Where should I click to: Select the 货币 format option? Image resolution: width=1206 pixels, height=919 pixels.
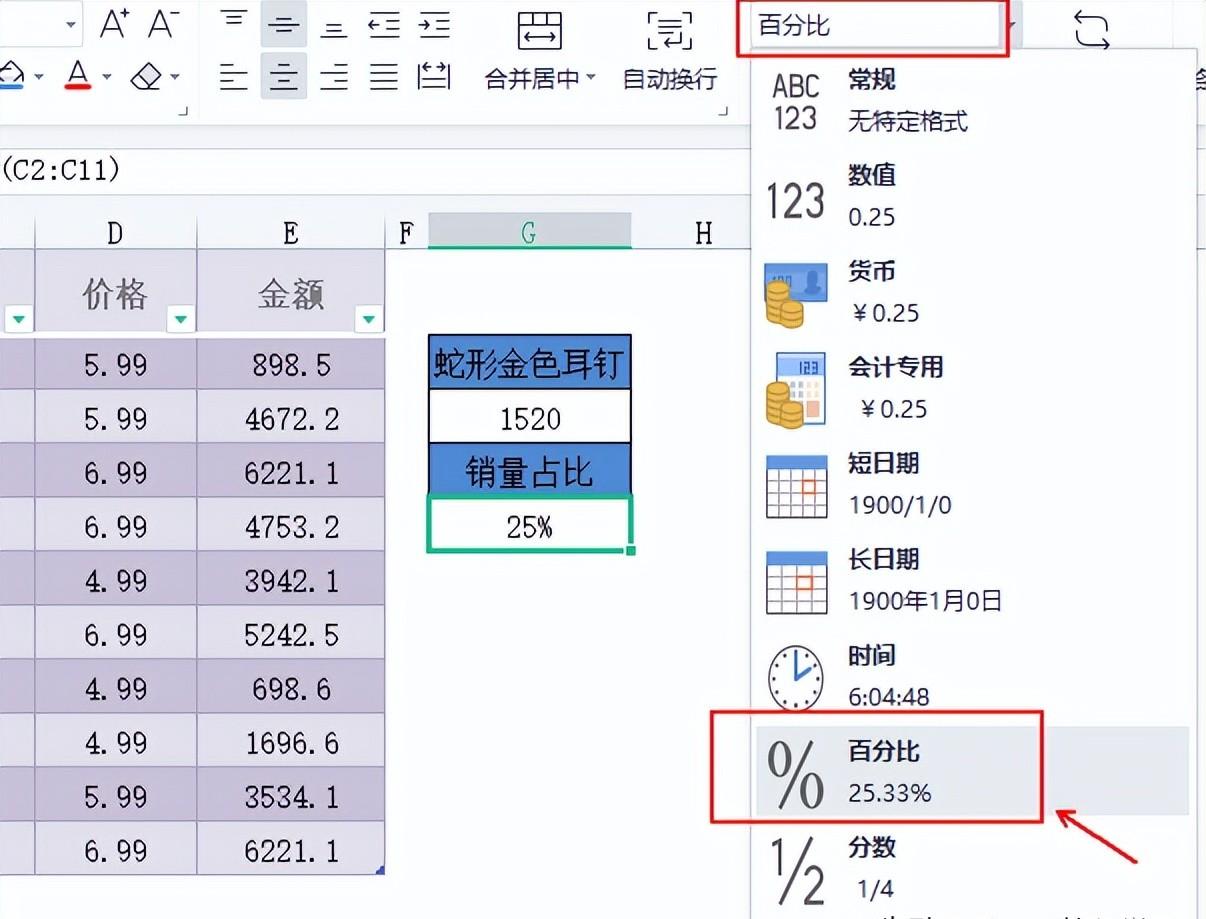point(973,293)
